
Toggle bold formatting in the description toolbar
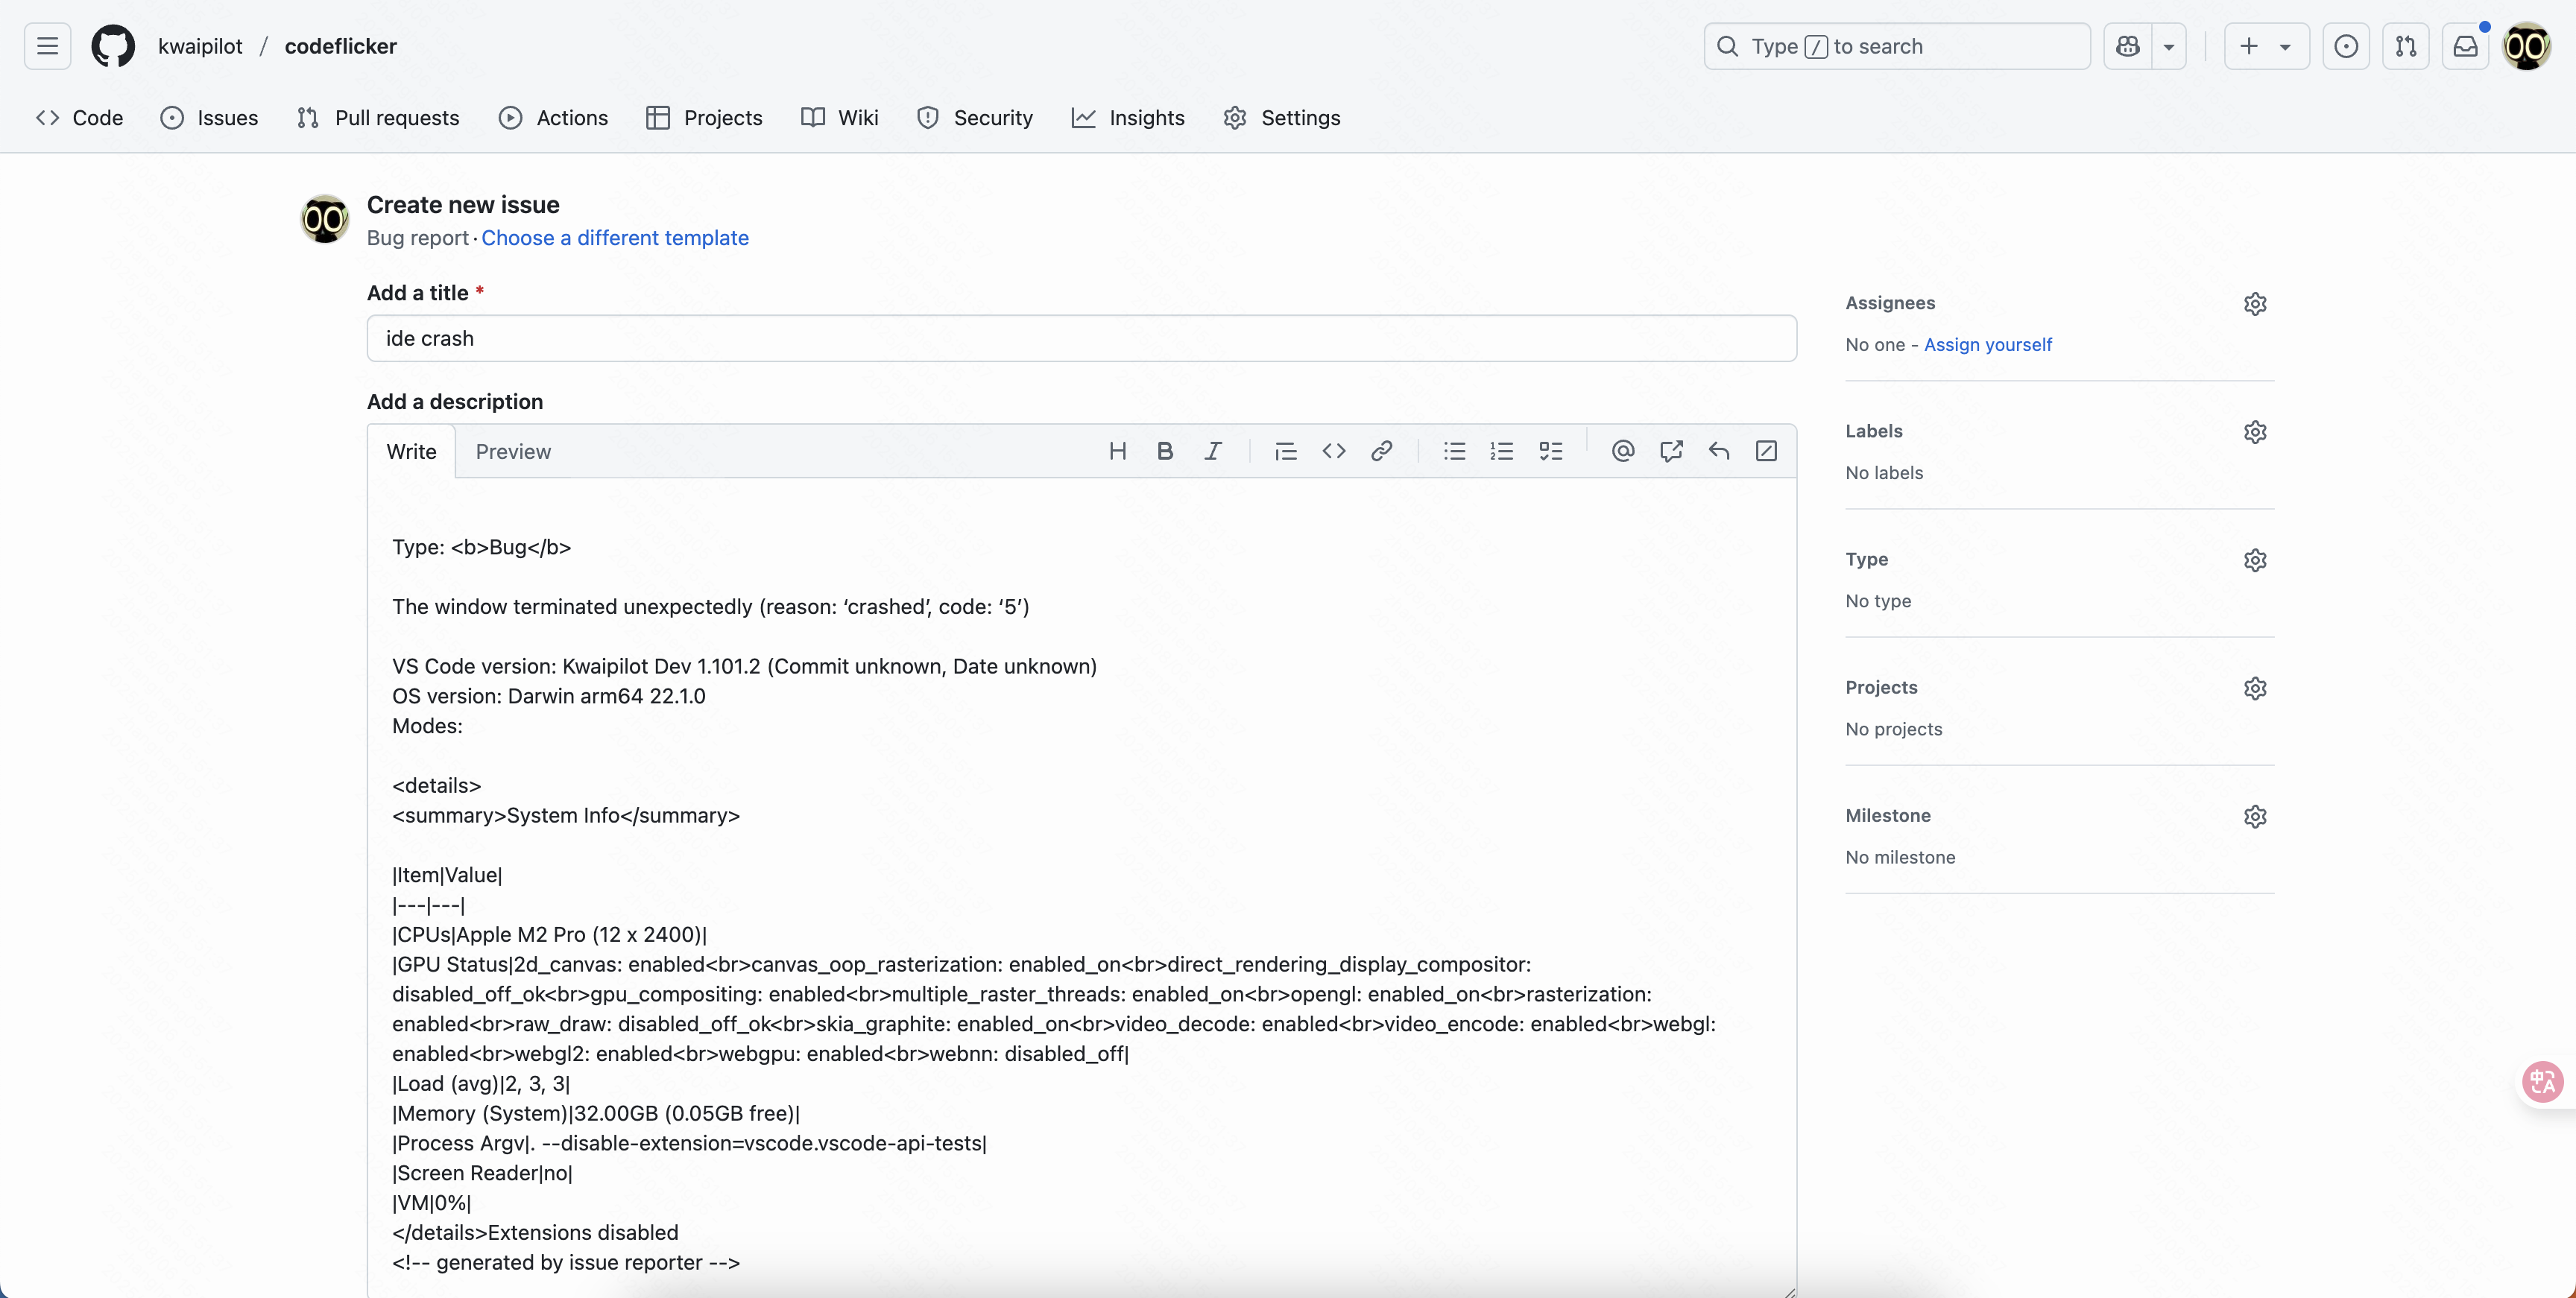(1165, 451)
